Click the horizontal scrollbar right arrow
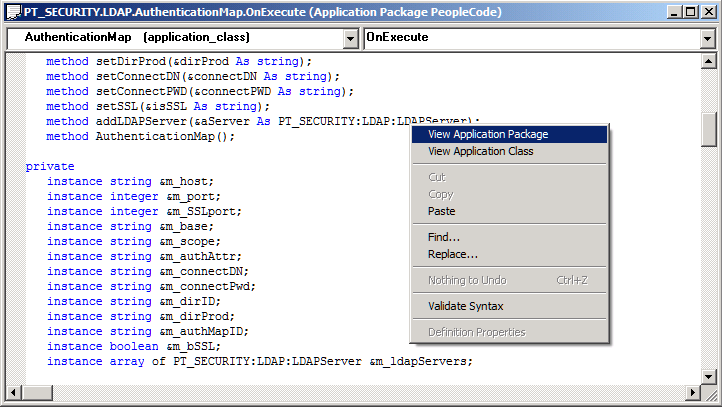 tap(693, 392)
